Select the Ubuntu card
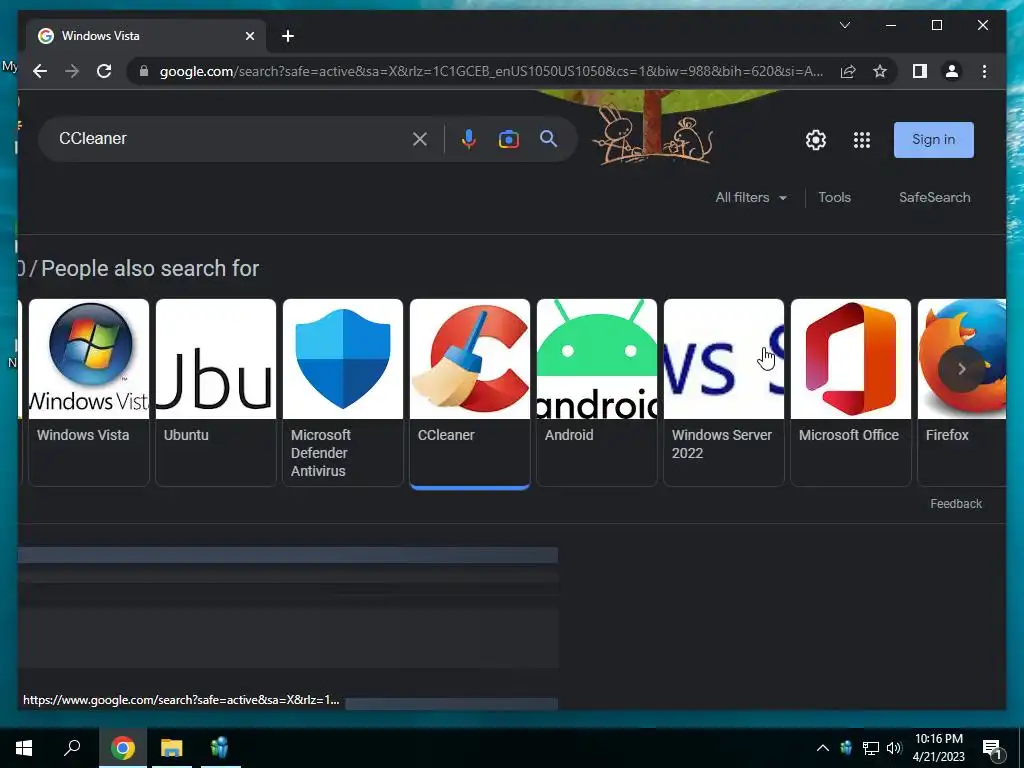 (216, 392)
